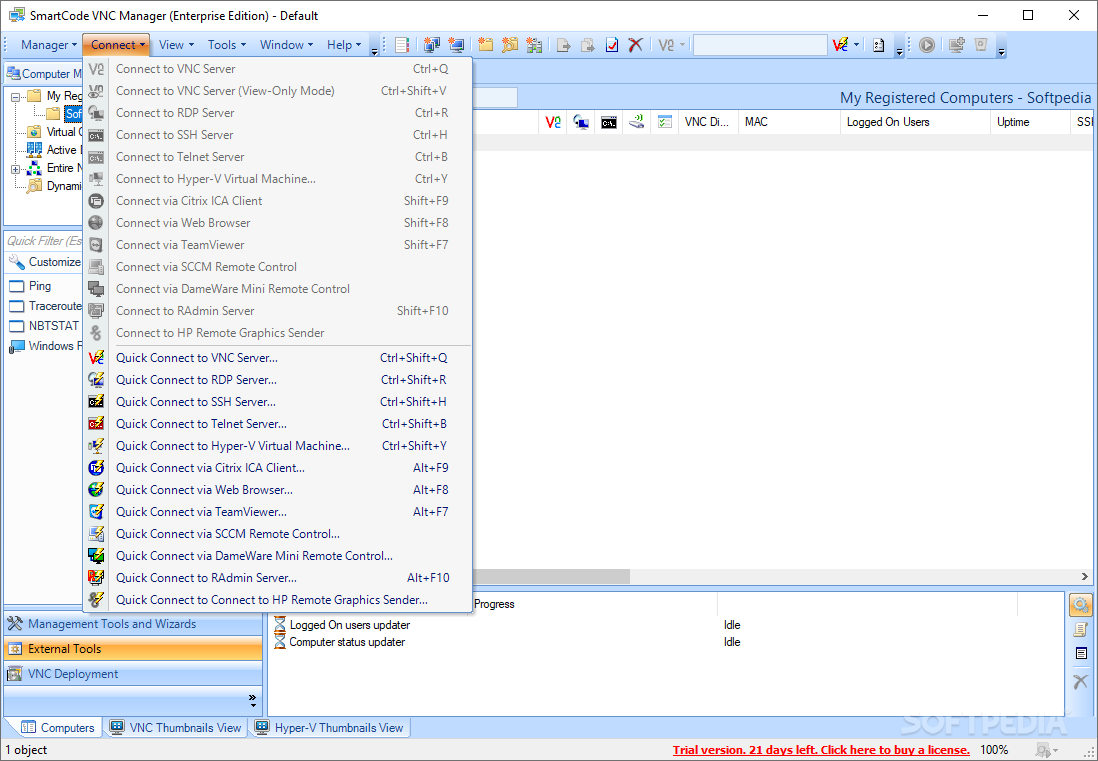
Task: Switch to the Computers tab
Action: click(x=57, y=727)
